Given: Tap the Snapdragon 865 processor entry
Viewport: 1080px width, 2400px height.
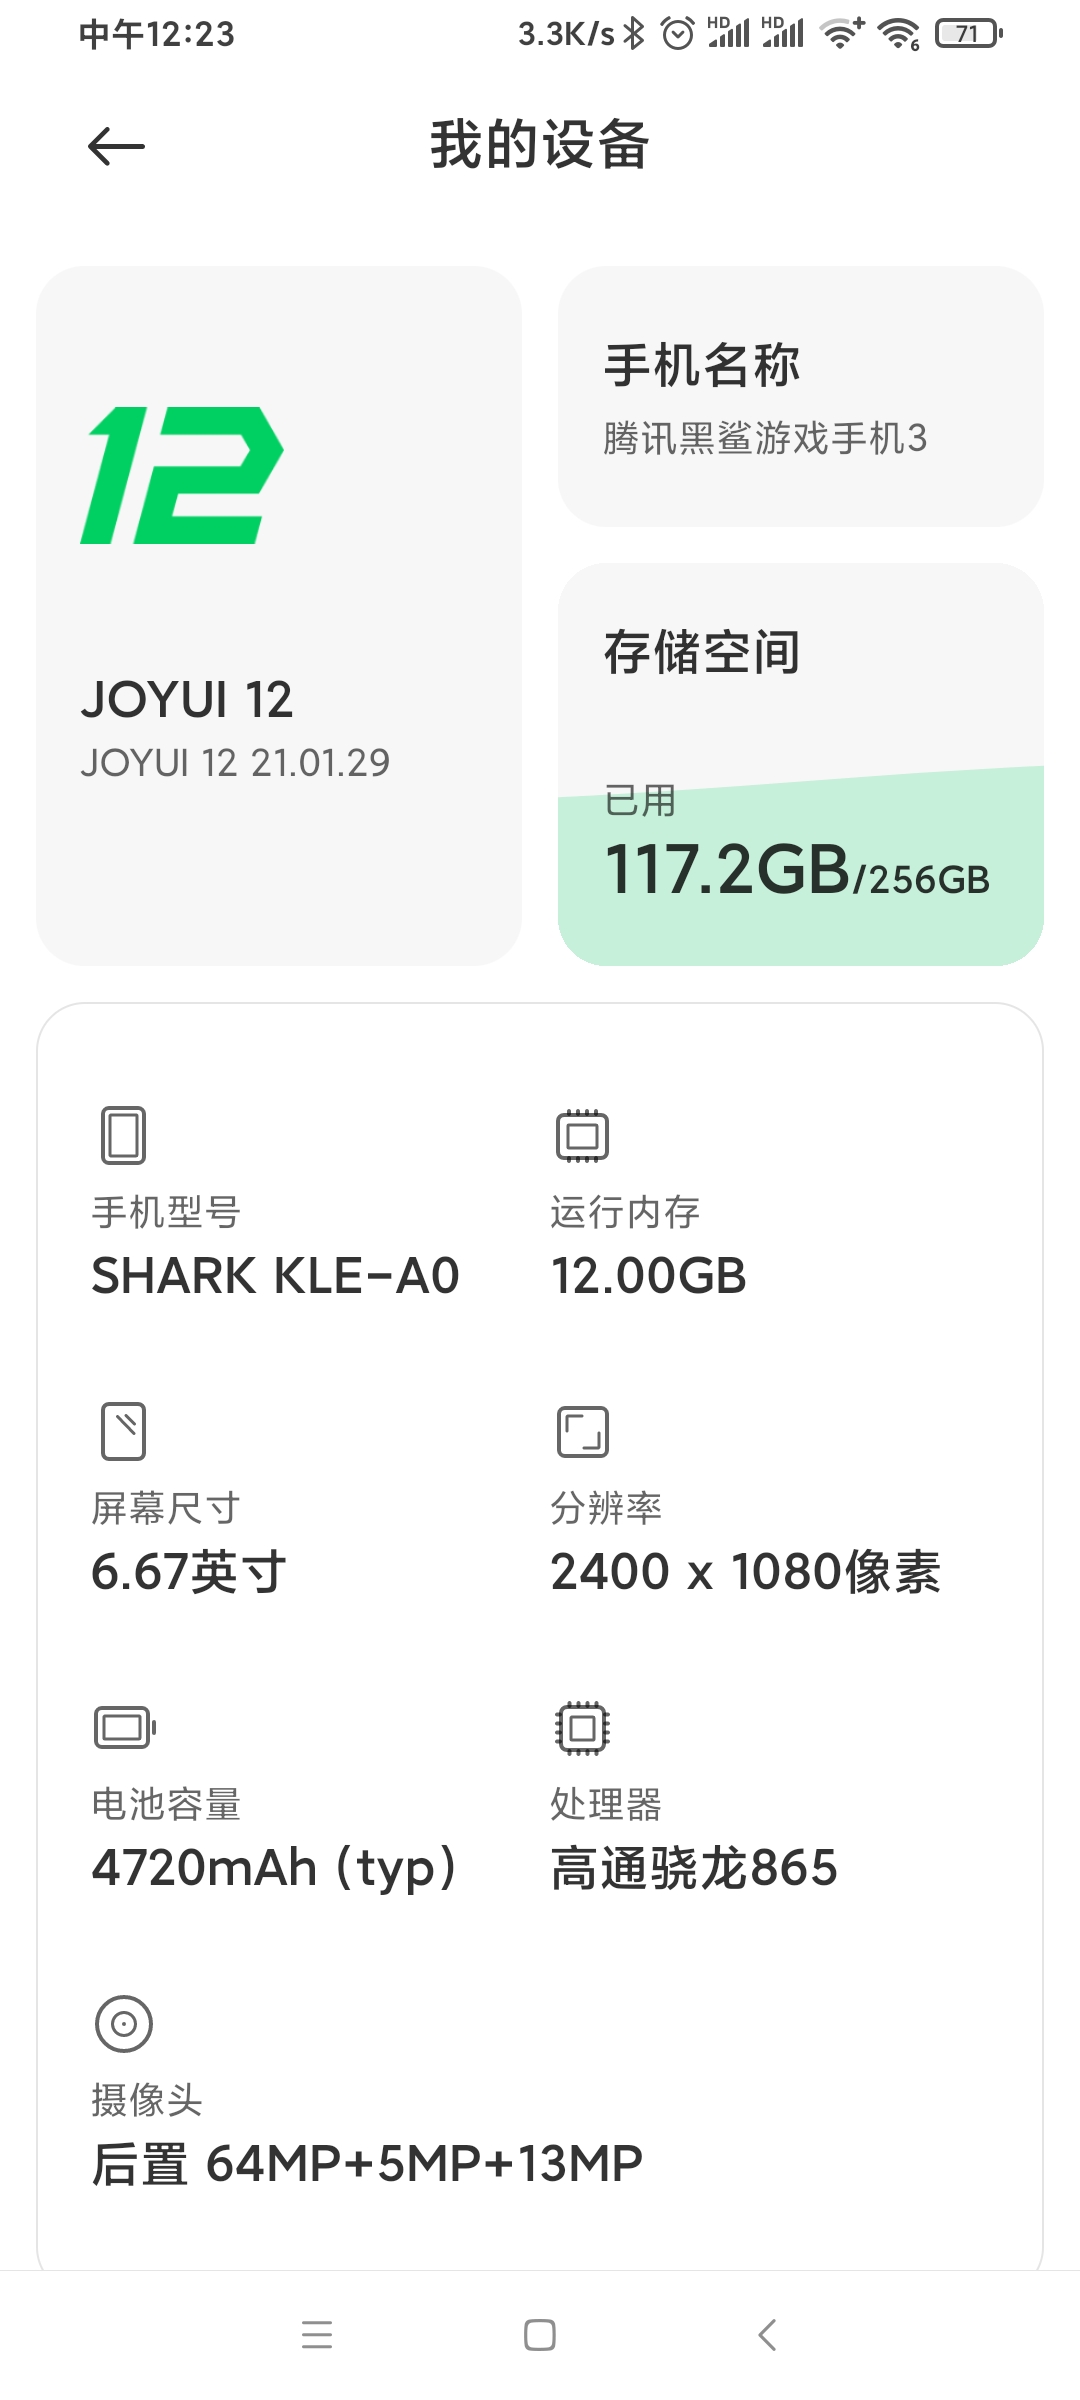Looking at the screenshot, I should pyautogui.click(x=694, y=1867).
